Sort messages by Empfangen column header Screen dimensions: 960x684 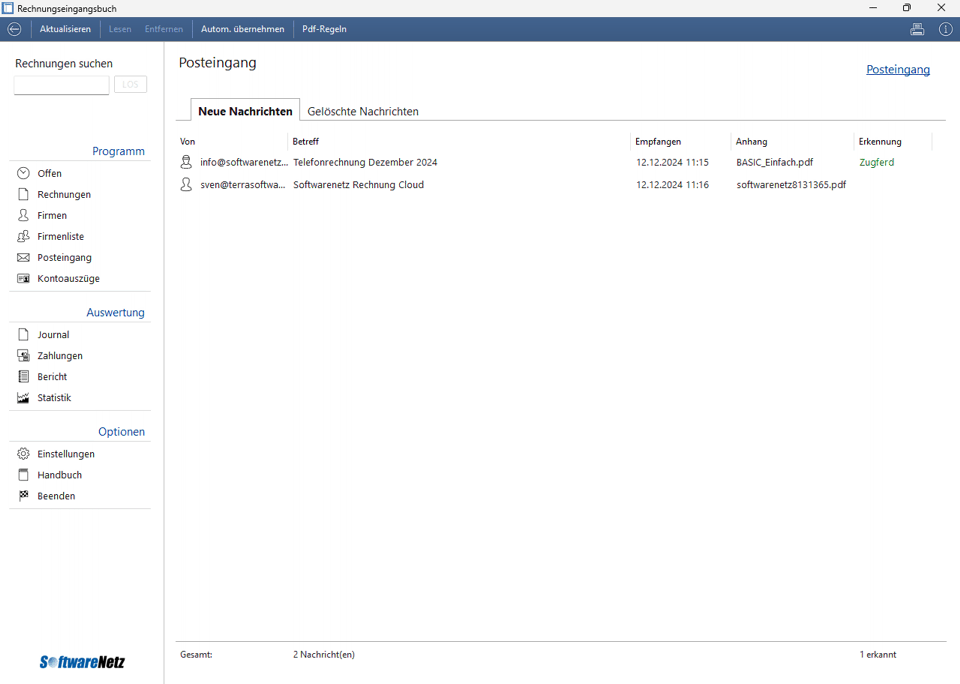click(x=658, y=141)
